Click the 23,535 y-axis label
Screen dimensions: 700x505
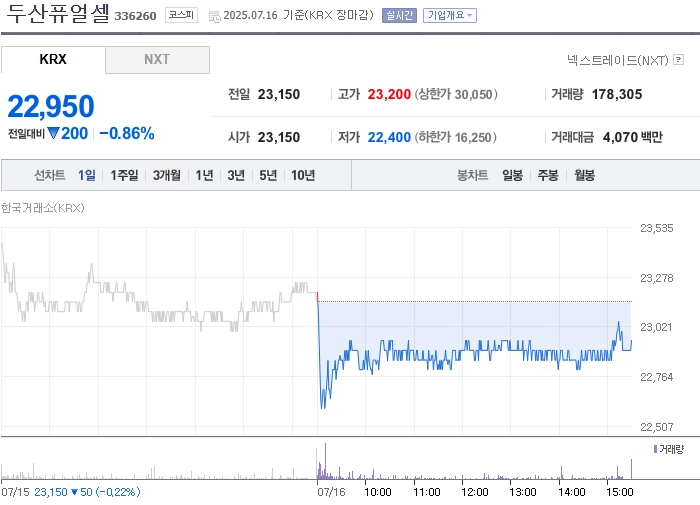657,228
